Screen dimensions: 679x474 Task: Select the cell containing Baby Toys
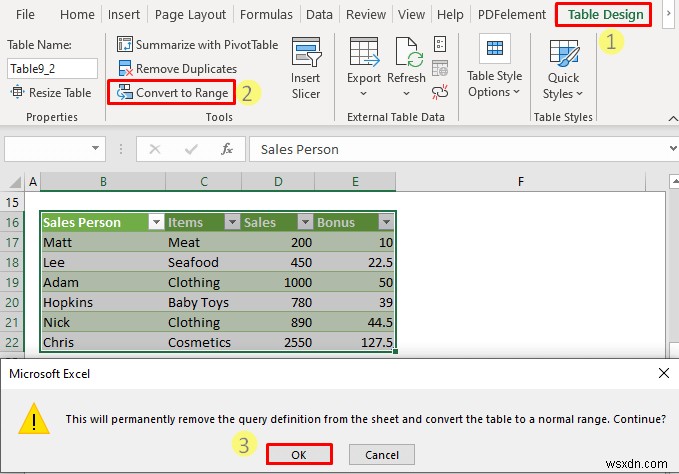pos(203,302)
